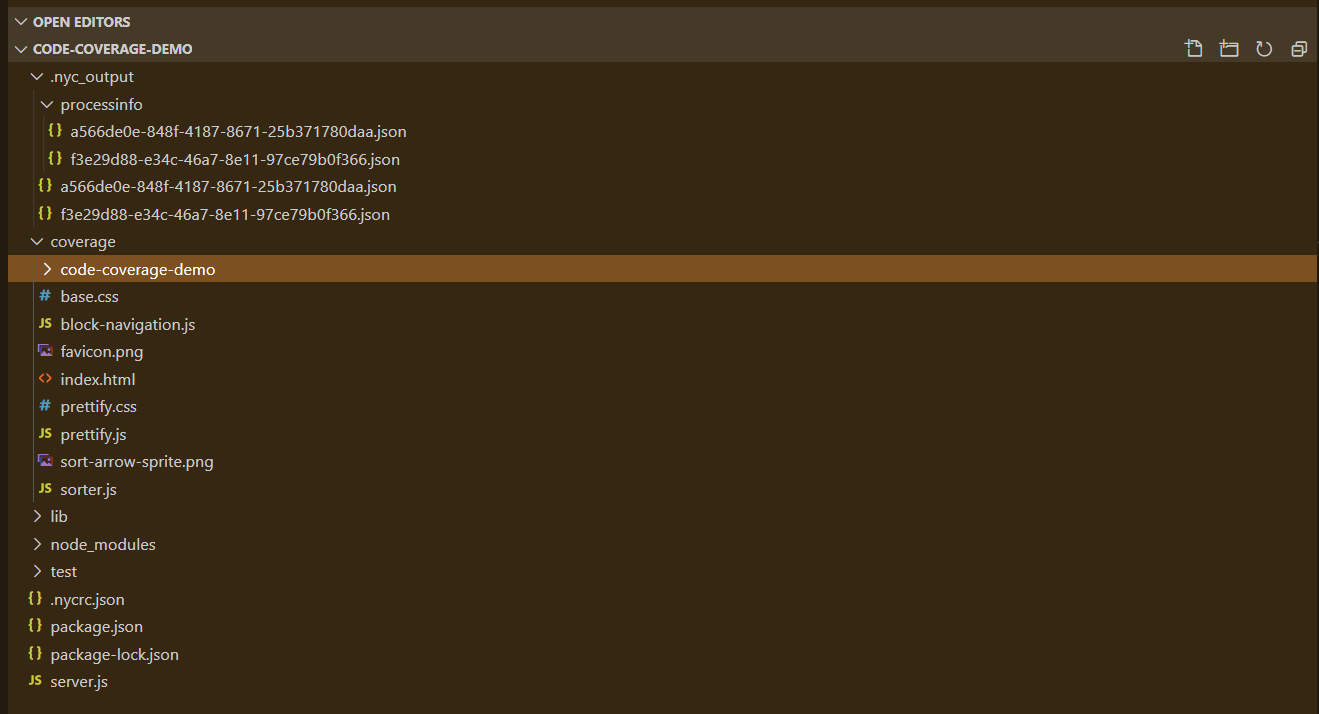Image resolution: width=1319 pixels, height=714 pixels.
Task: Select the lib folder name
Action: coord(59,516)
